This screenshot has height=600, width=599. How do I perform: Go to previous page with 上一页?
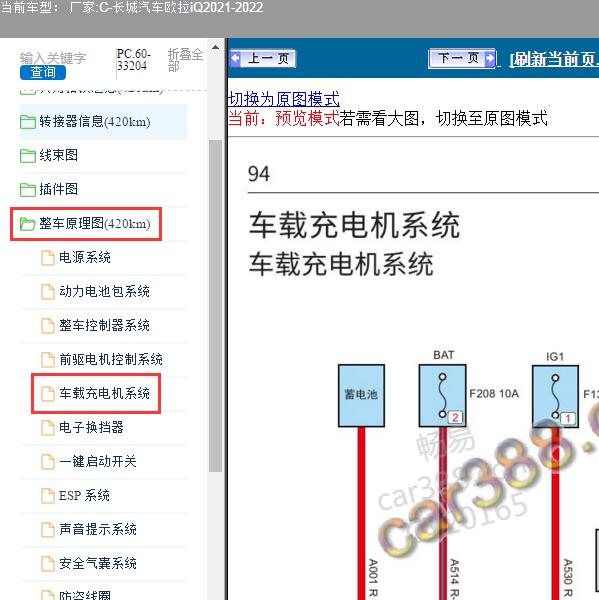[263, 59]
